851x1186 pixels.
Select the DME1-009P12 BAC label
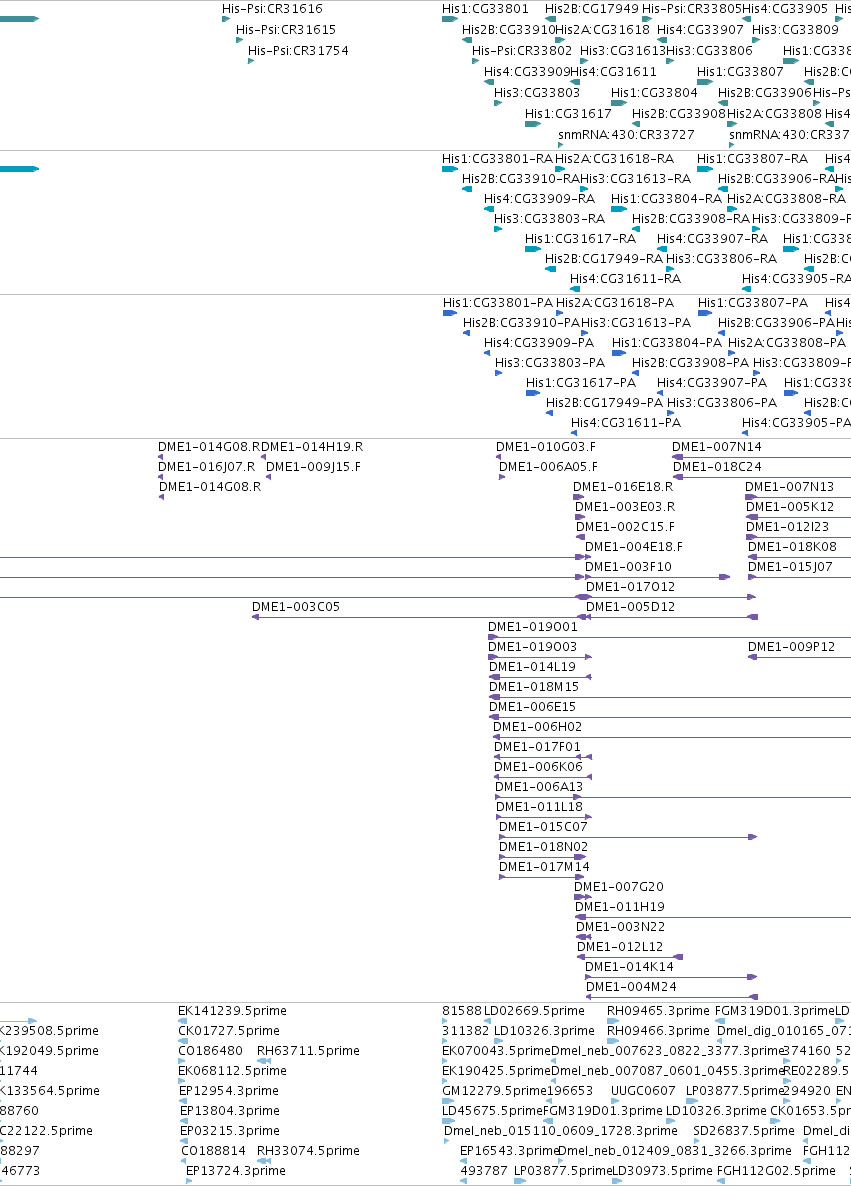(792, 647)
